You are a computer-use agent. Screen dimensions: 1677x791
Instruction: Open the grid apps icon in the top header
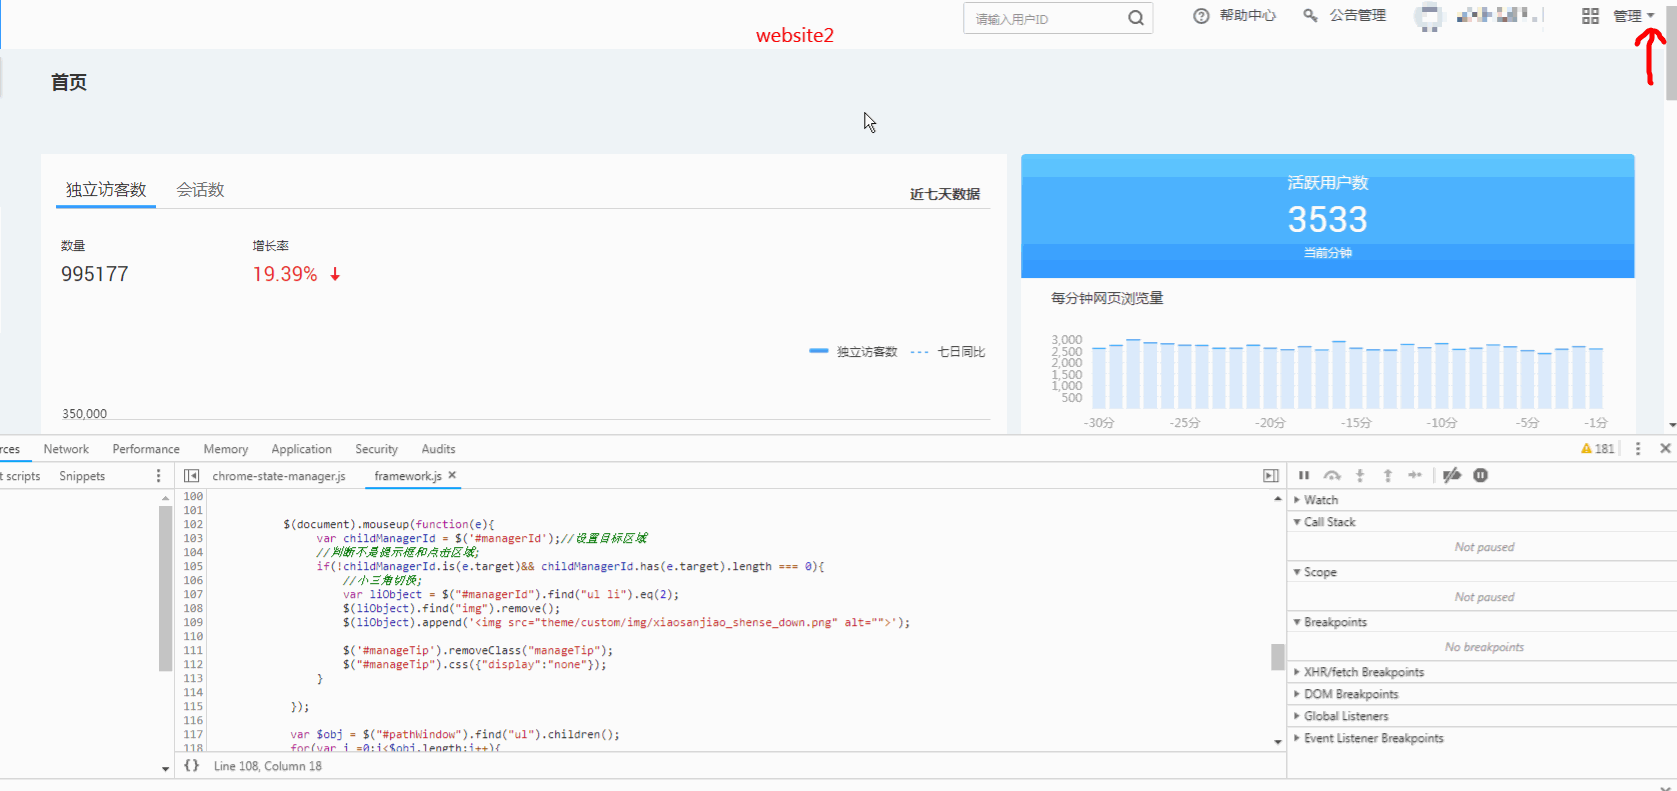(x=1590, y=16)
